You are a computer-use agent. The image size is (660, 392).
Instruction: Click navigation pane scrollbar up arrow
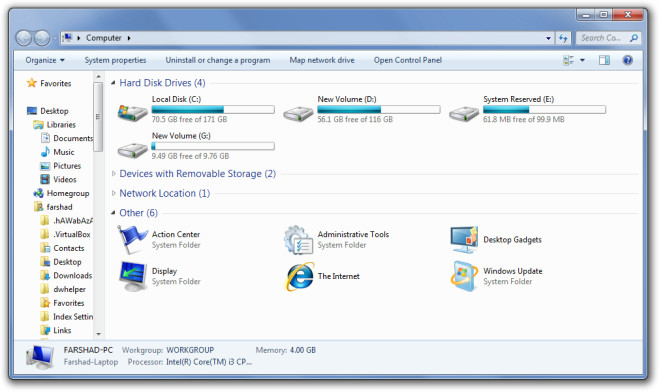point(98,77)
